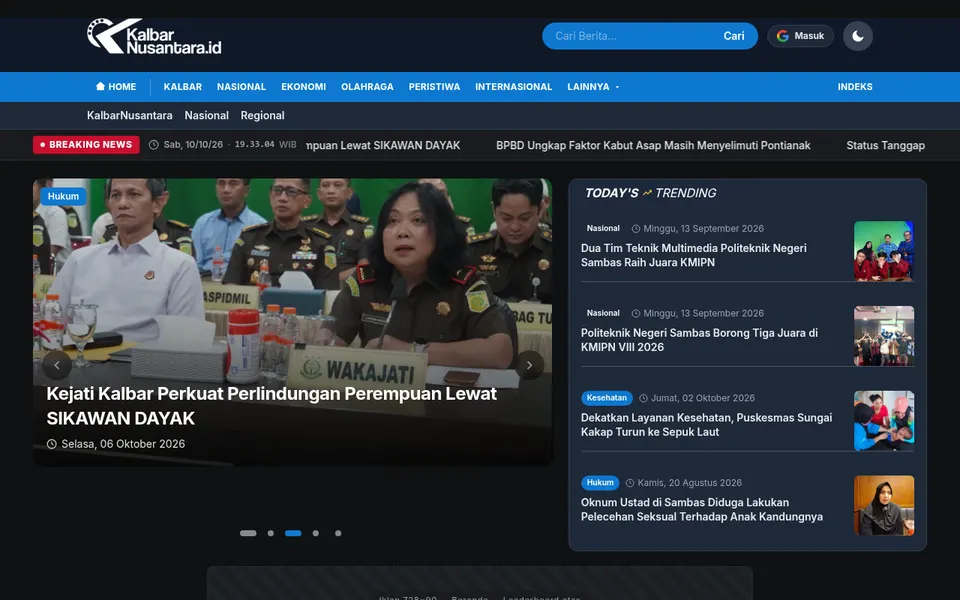Open ticker item Status Tanggap
The height and width of the screenshot is (600, 960).
tap(885, 146)
